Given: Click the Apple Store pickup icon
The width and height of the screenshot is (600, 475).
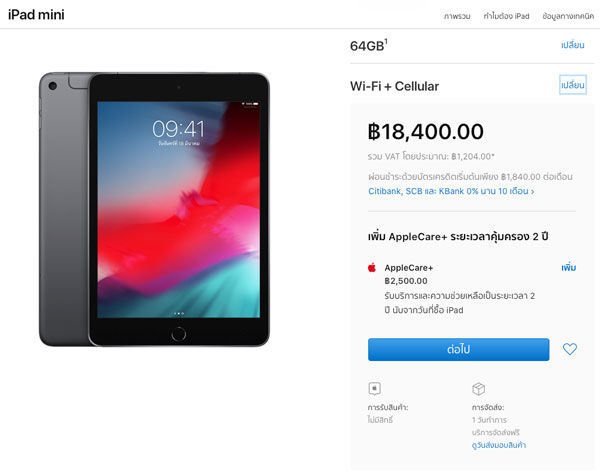Looking at the screenshot, I should coord(374,388).
